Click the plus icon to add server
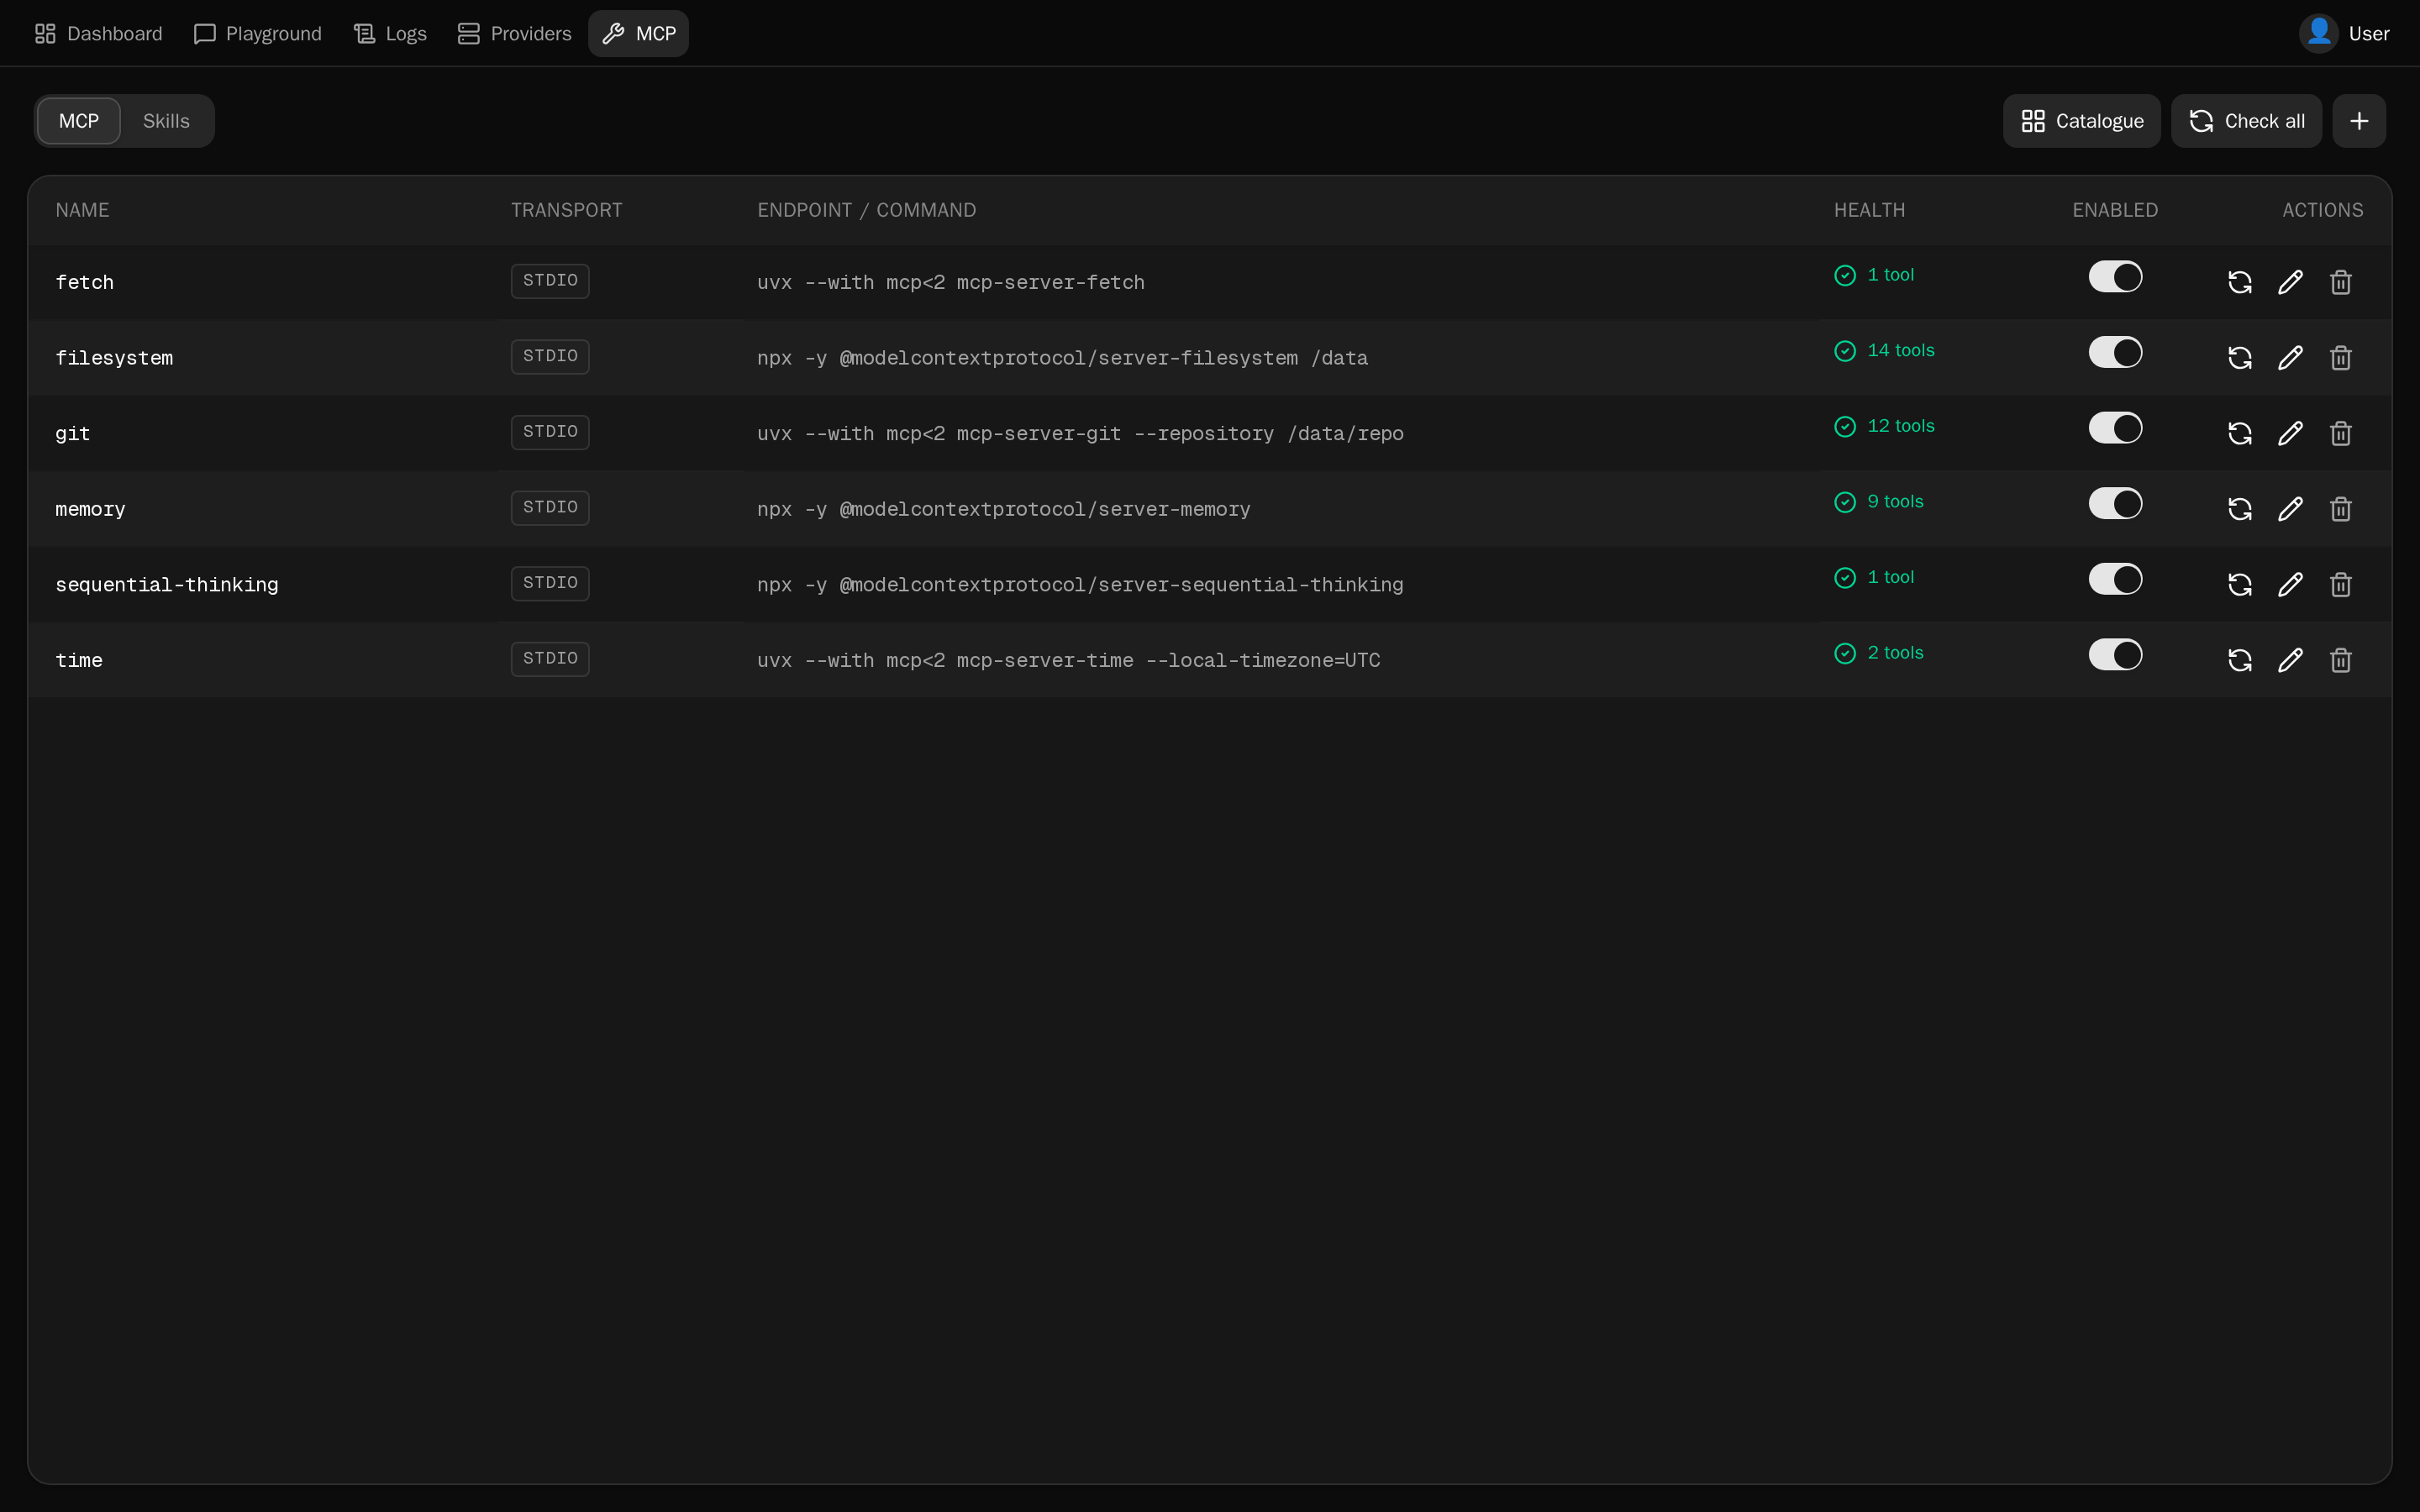The height and width of the screenshot is (1512, 2420). click(x=2359, y=121)
